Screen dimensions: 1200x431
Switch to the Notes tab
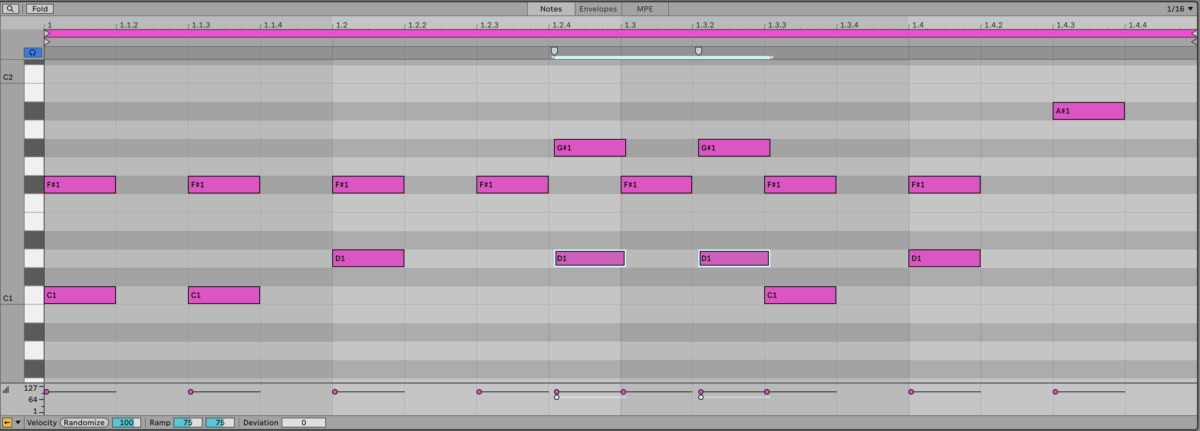550,8
